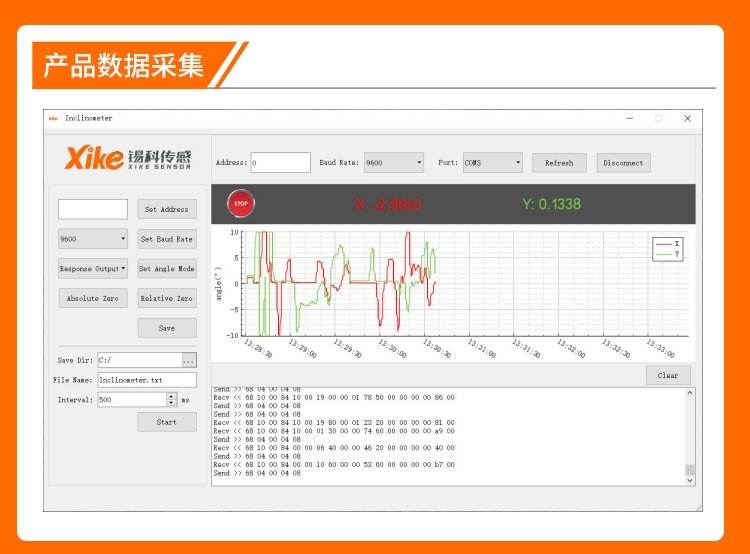
Task: Open the Response Output mode dropdown
Action: point(93,269)
